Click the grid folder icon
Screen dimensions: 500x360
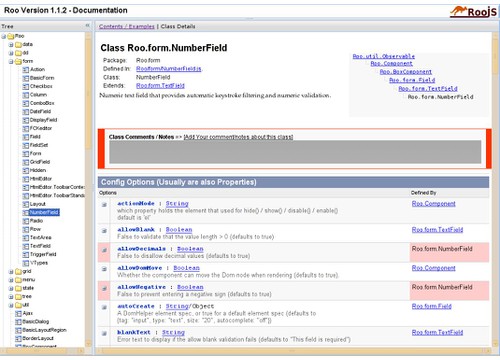[x=18, y=271]
